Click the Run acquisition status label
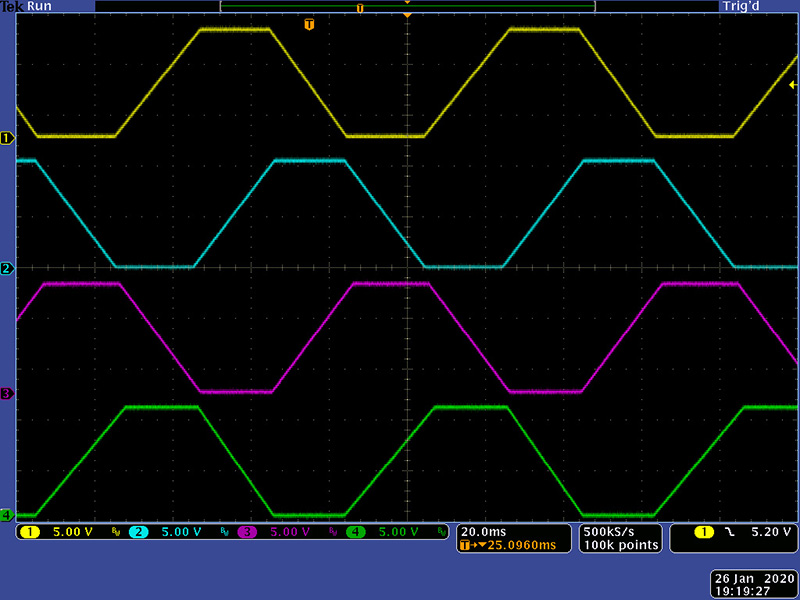800x600 pixels. [39, 6]
